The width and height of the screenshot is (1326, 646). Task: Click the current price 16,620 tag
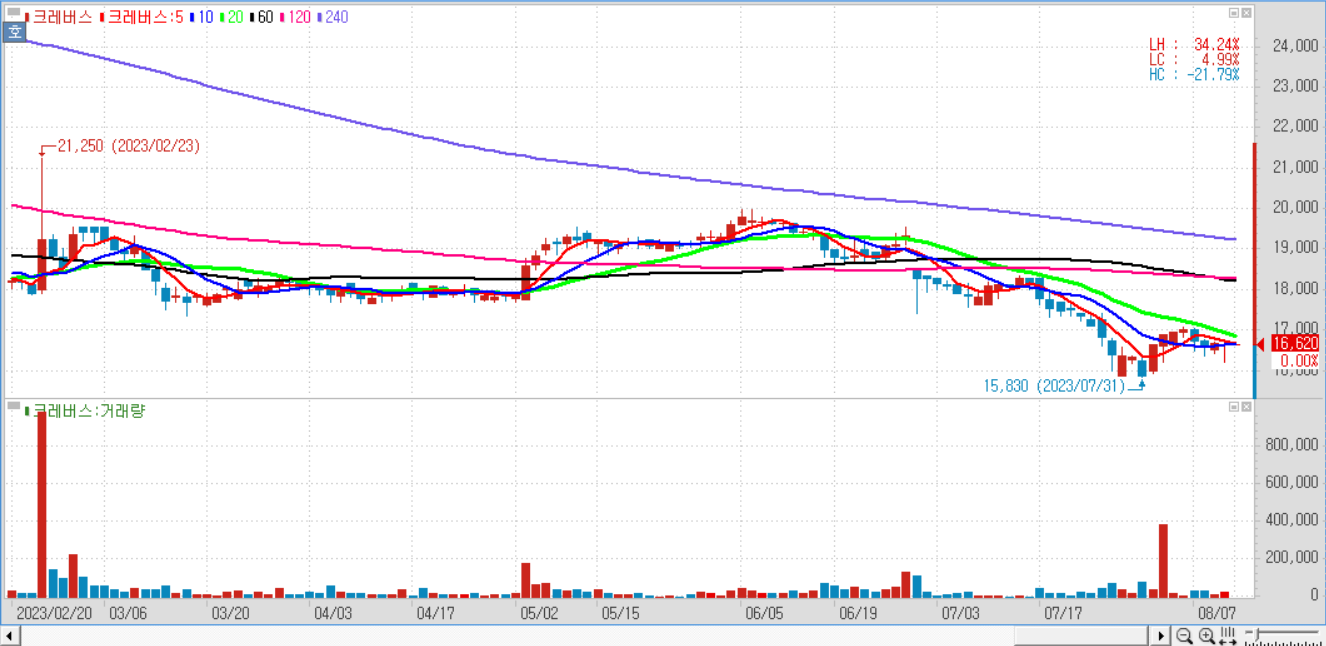[x=1295, y=343]
